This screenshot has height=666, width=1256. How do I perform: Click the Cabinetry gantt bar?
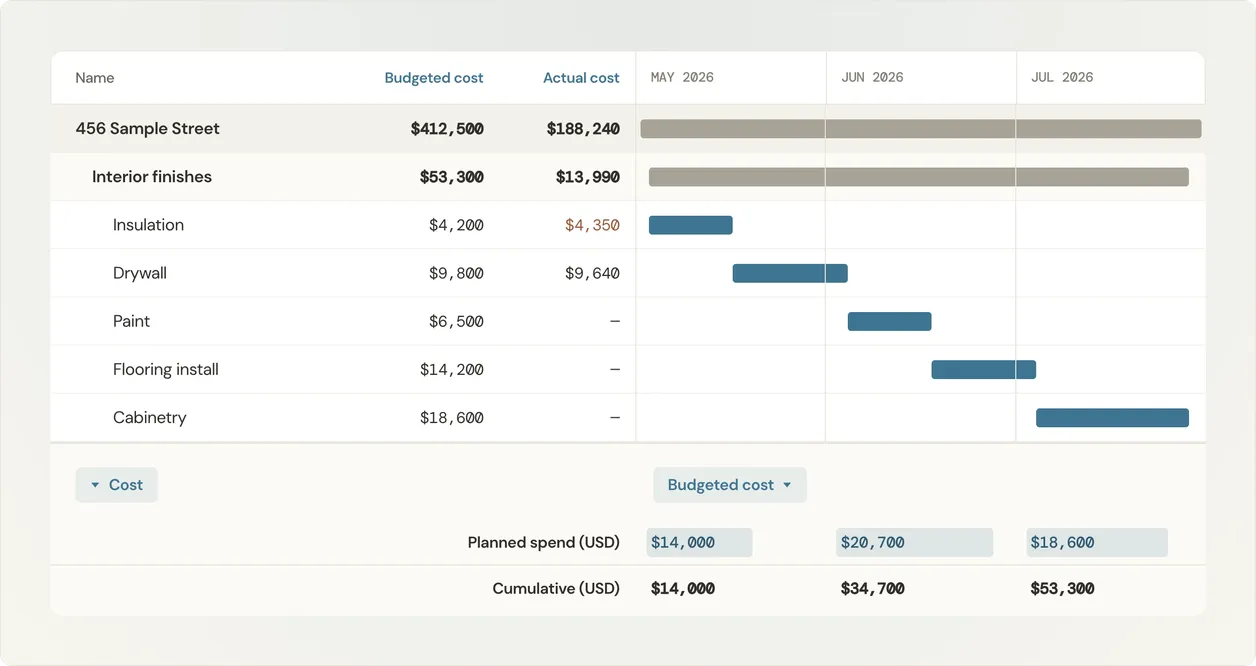point(1112,417)
